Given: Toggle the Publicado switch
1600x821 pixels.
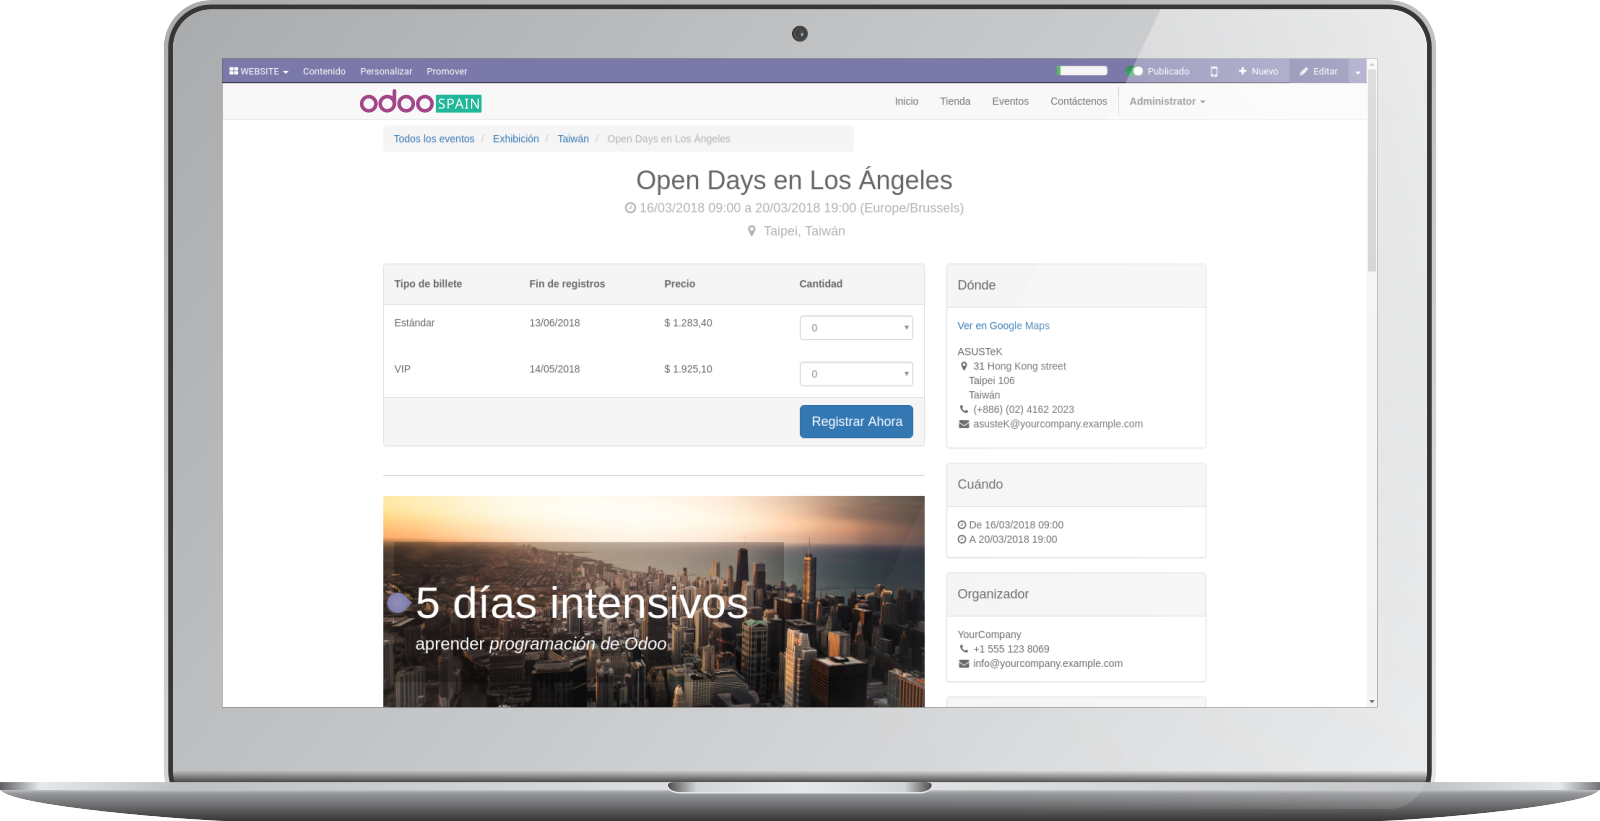Looking at the screenshot, I should [x=1135, y=71].
